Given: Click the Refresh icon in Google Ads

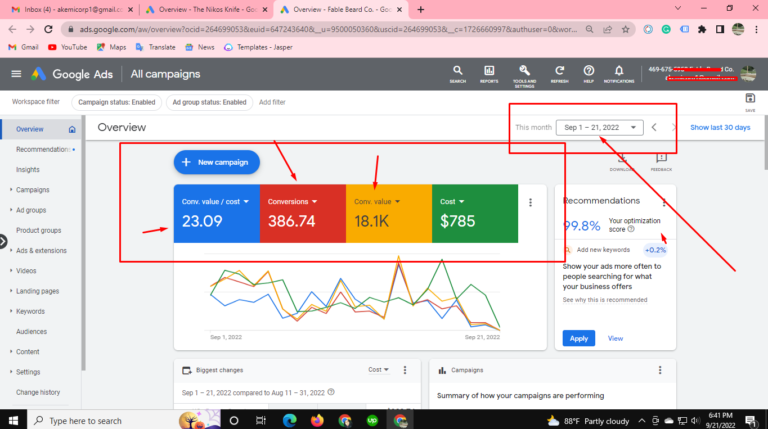Looking at the screenshot, I should tap(559, 73).
